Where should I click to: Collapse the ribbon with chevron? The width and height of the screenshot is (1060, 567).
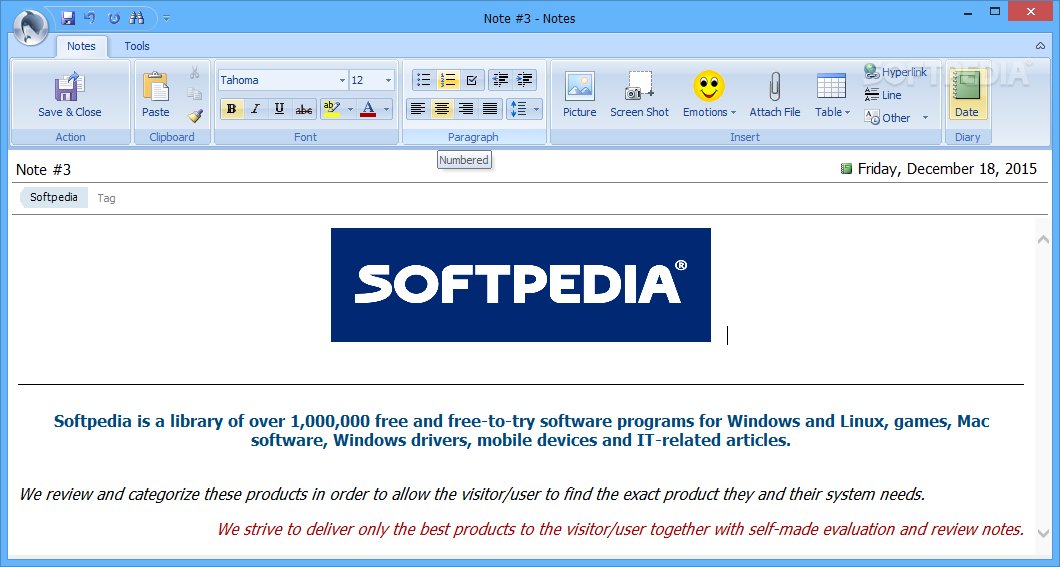click(x=1040, y=46)
